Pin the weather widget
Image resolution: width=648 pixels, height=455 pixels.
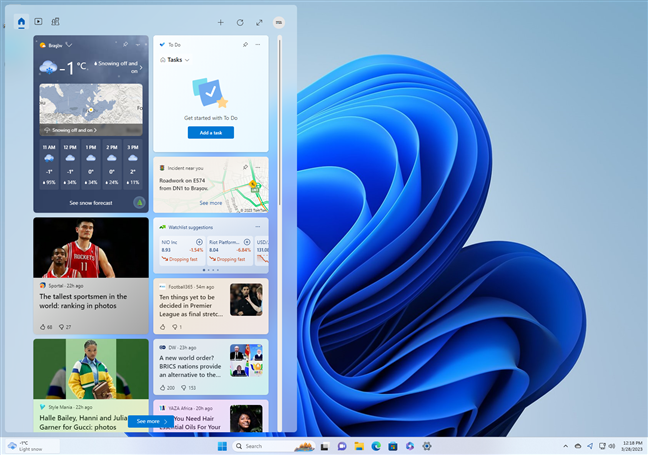pyautogui.click(x=125, y=44)
